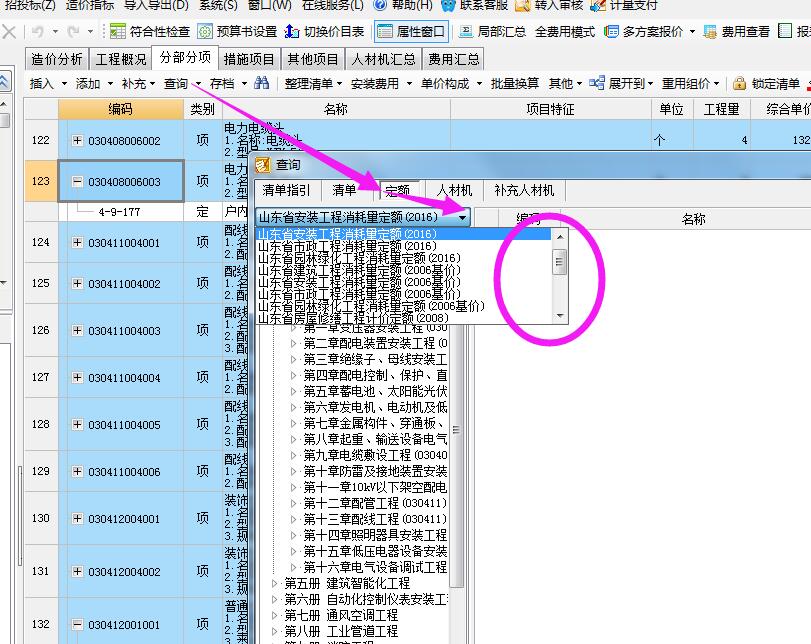Click 局部汇总 partial summary icon
811x644 pixels.
point(465,32)
